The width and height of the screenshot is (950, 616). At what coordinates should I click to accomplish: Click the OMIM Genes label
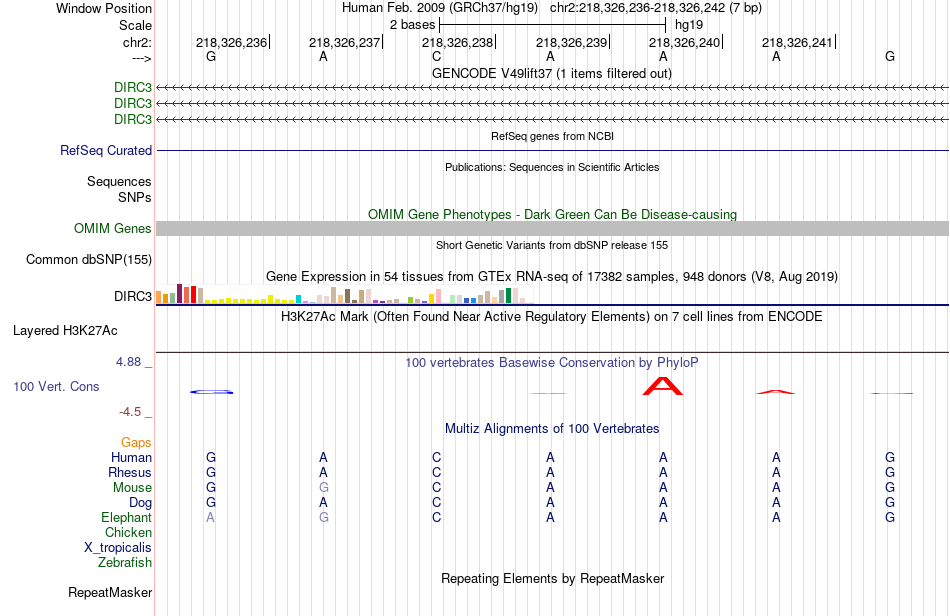tap(113, 228)
